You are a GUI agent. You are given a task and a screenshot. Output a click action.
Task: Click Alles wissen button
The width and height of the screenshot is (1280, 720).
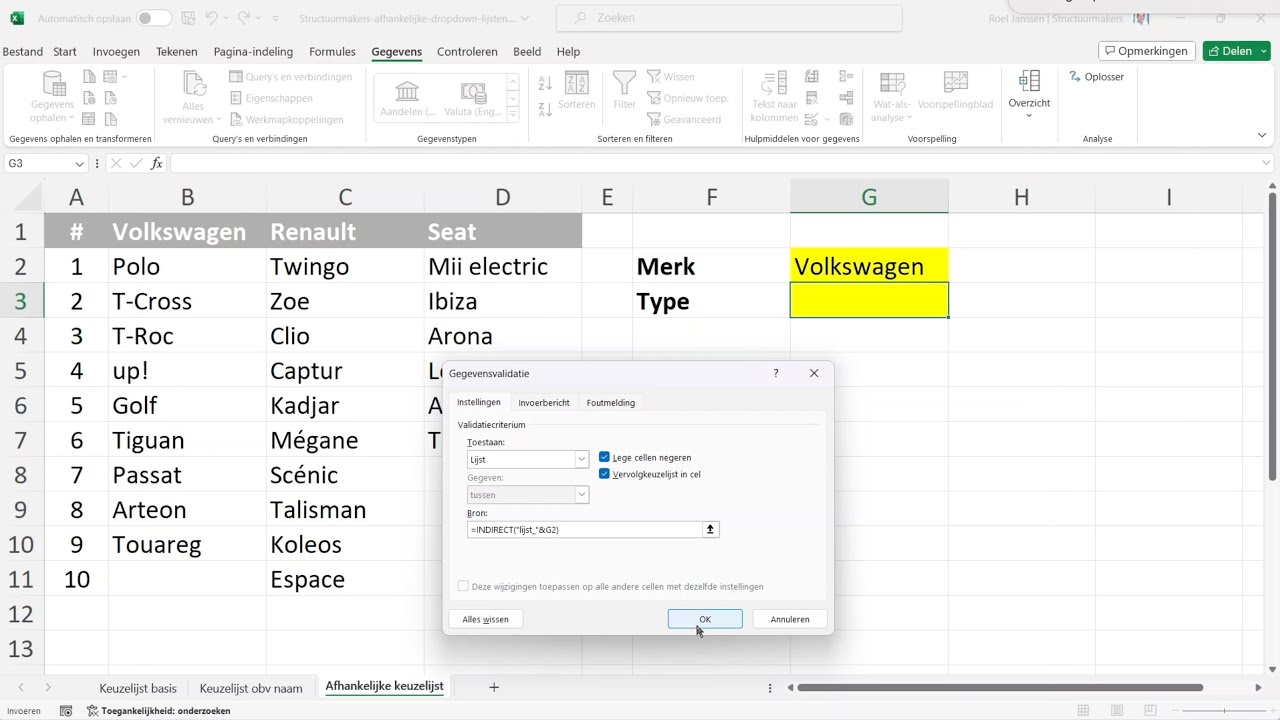486,619
